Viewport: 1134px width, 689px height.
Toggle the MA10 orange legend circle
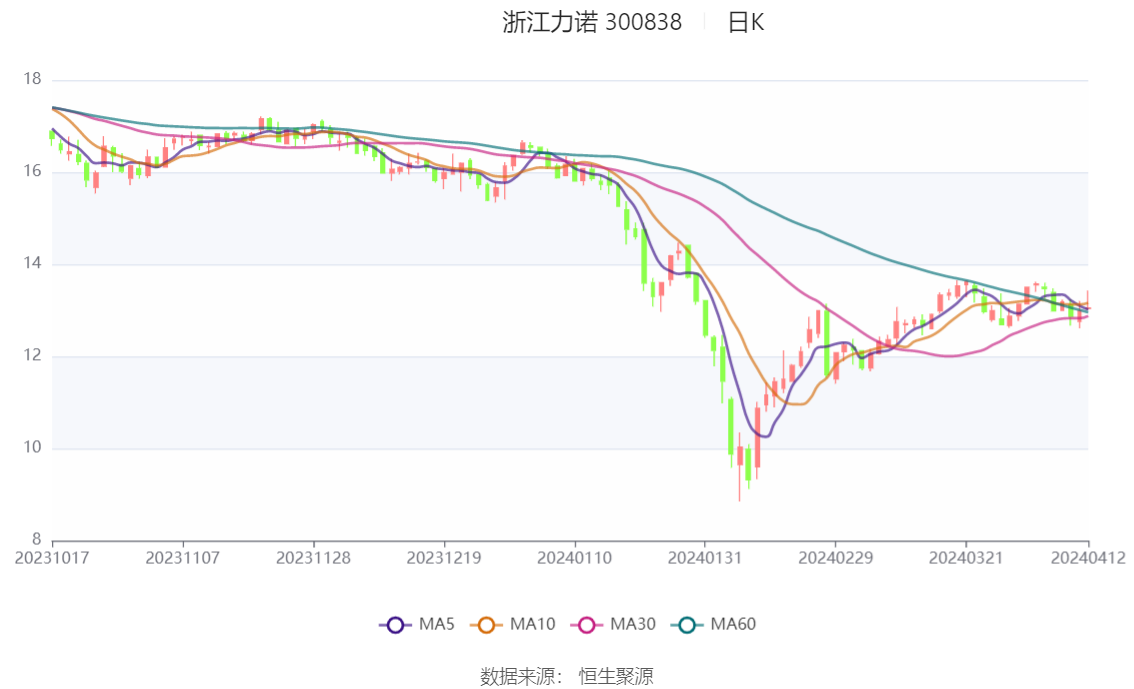(x=486, y=625)
